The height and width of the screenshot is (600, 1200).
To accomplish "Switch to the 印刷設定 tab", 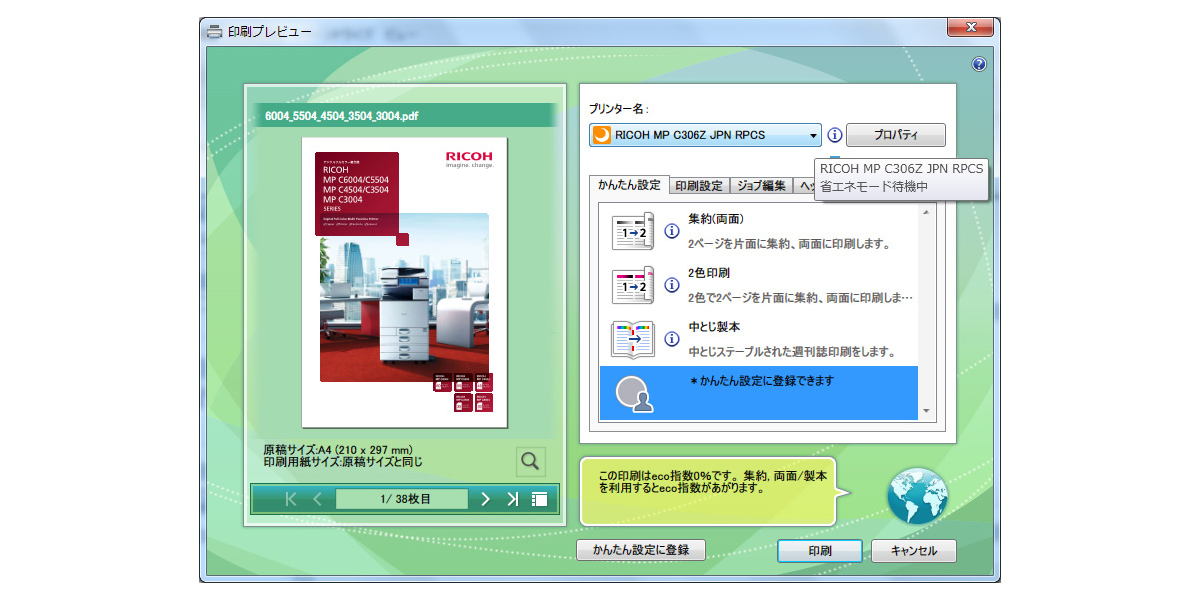I will pyautogui.click(x=700, y=185).
